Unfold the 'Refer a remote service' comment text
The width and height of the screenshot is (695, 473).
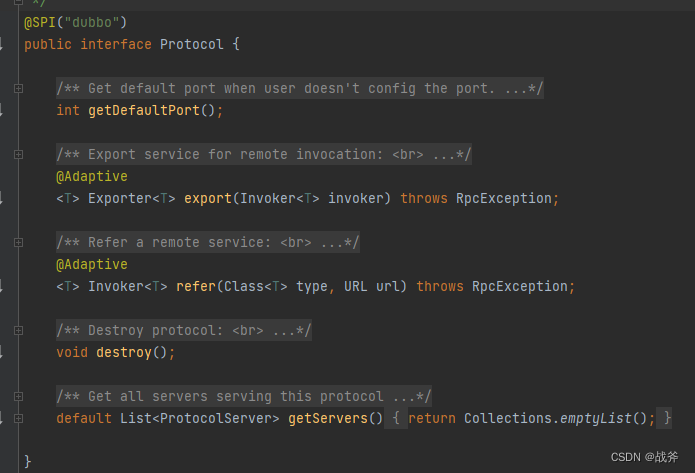click(208, 242)
